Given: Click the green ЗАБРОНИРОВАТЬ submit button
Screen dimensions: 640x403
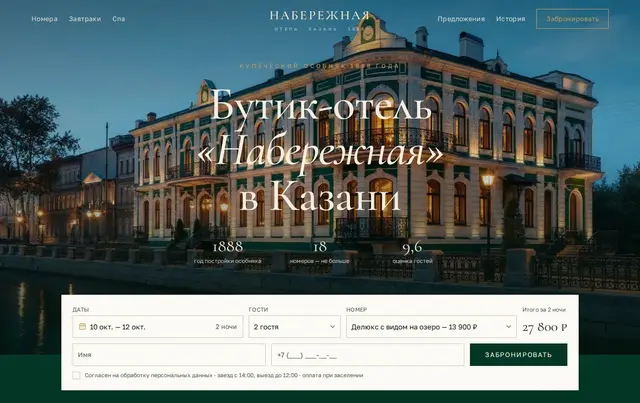Looking at the screenshot, I should point(518,354).
